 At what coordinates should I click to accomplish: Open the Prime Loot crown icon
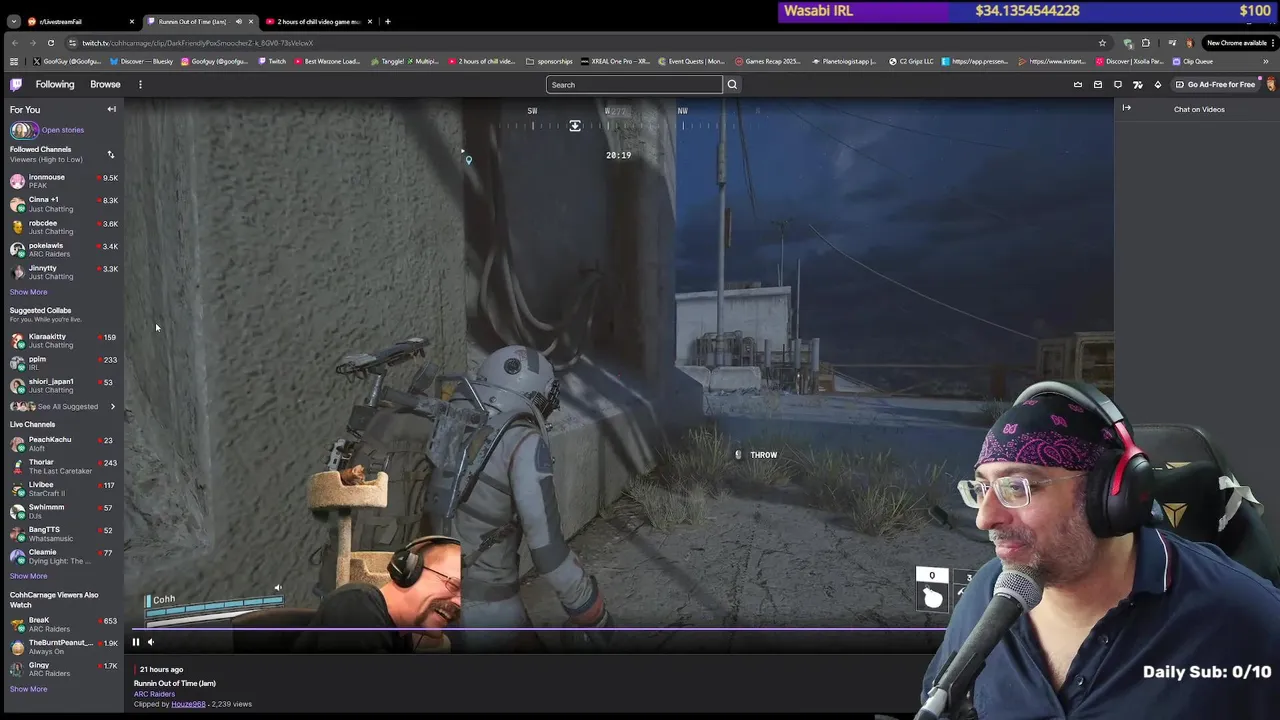coord(1078,85)
